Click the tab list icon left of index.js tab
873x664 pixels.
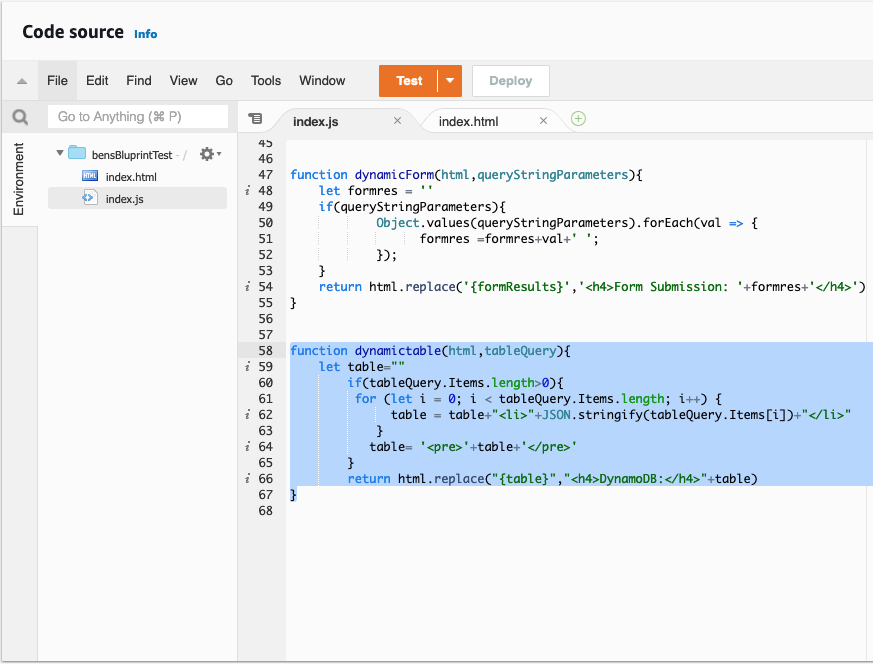click(x=255, y=119)
